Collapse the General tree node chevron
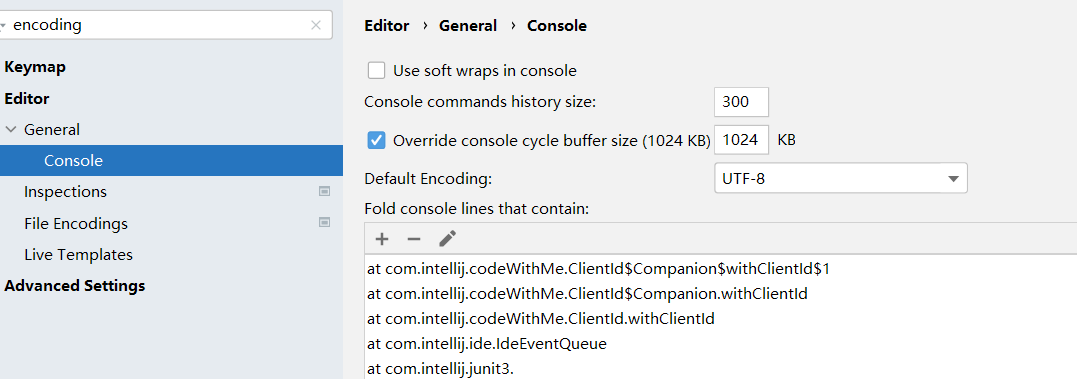 pos(10,129)
